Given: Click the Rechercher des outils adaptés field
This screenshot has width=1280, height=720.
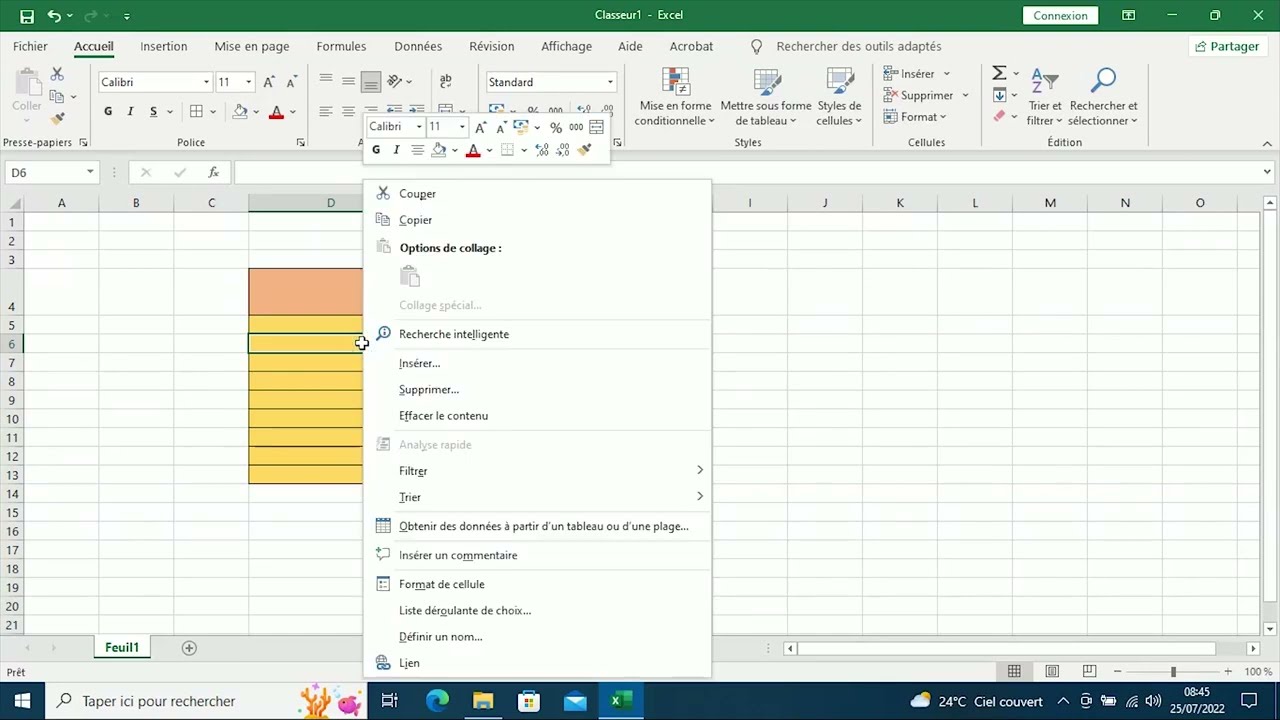Looking at the screenshot, I should (859, 46).
